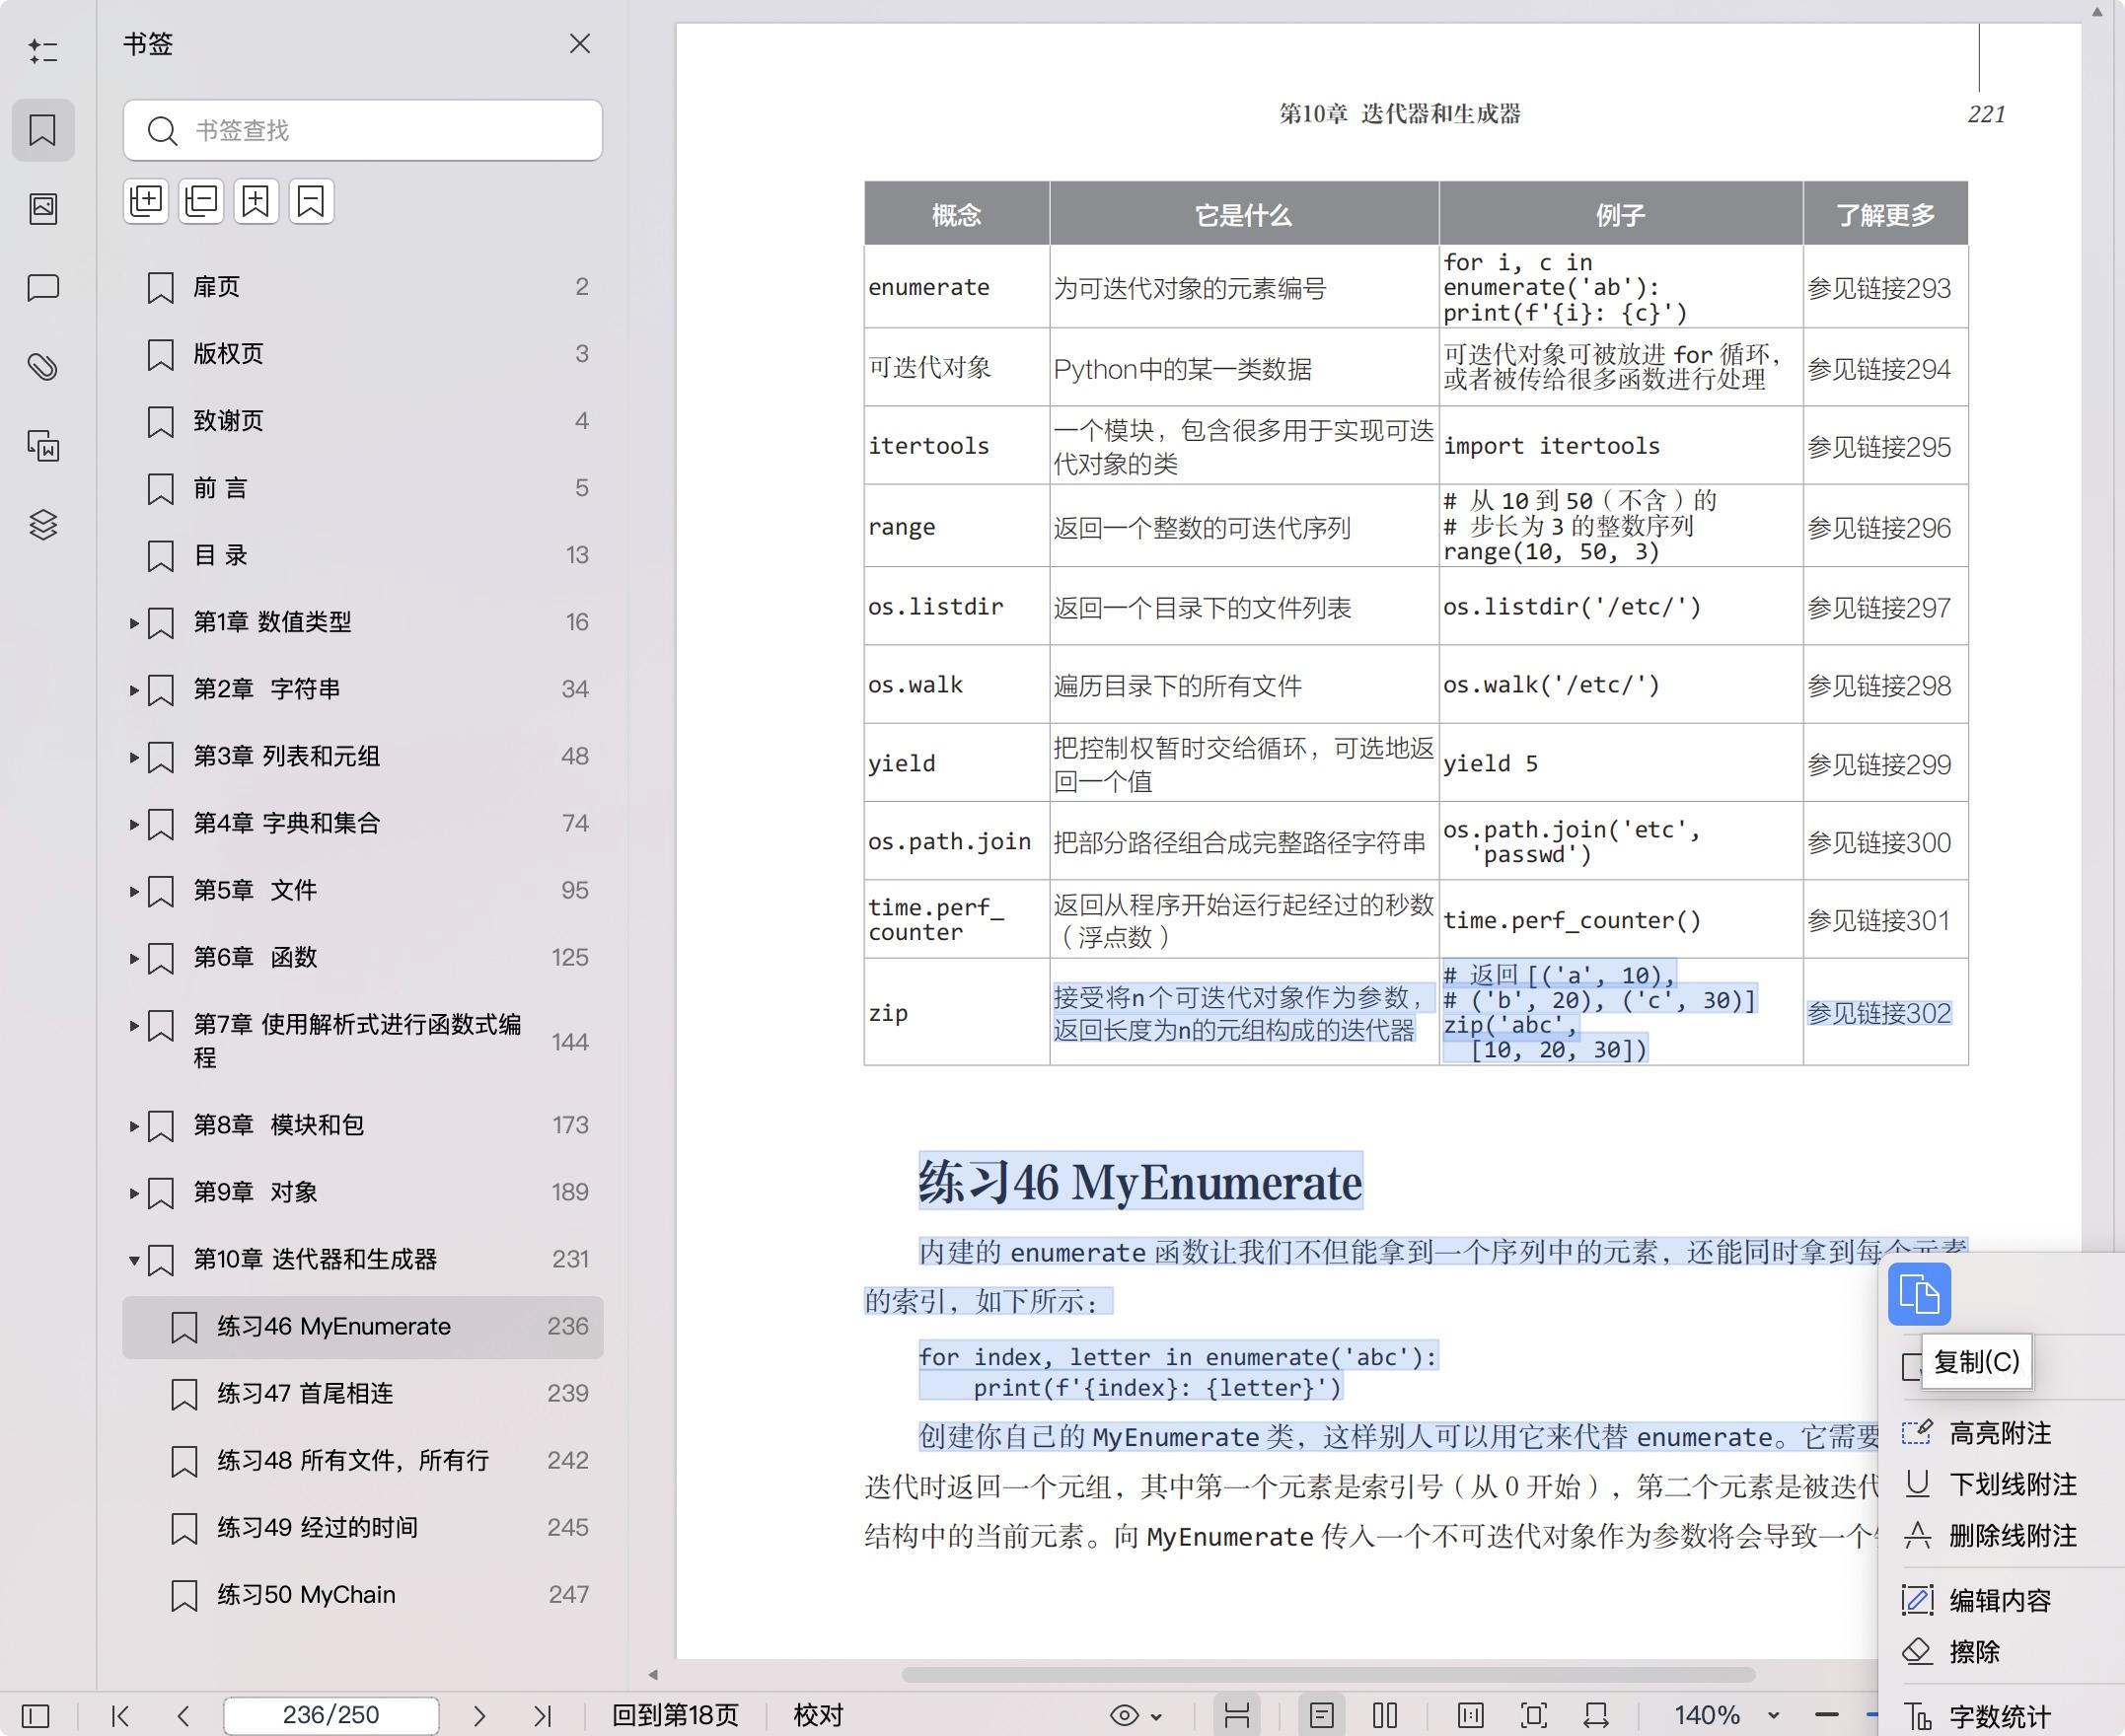Click the blue copy icon in context menu
Viewport: 2125px width, 1736px height.
click(x=1919, y=1294)
